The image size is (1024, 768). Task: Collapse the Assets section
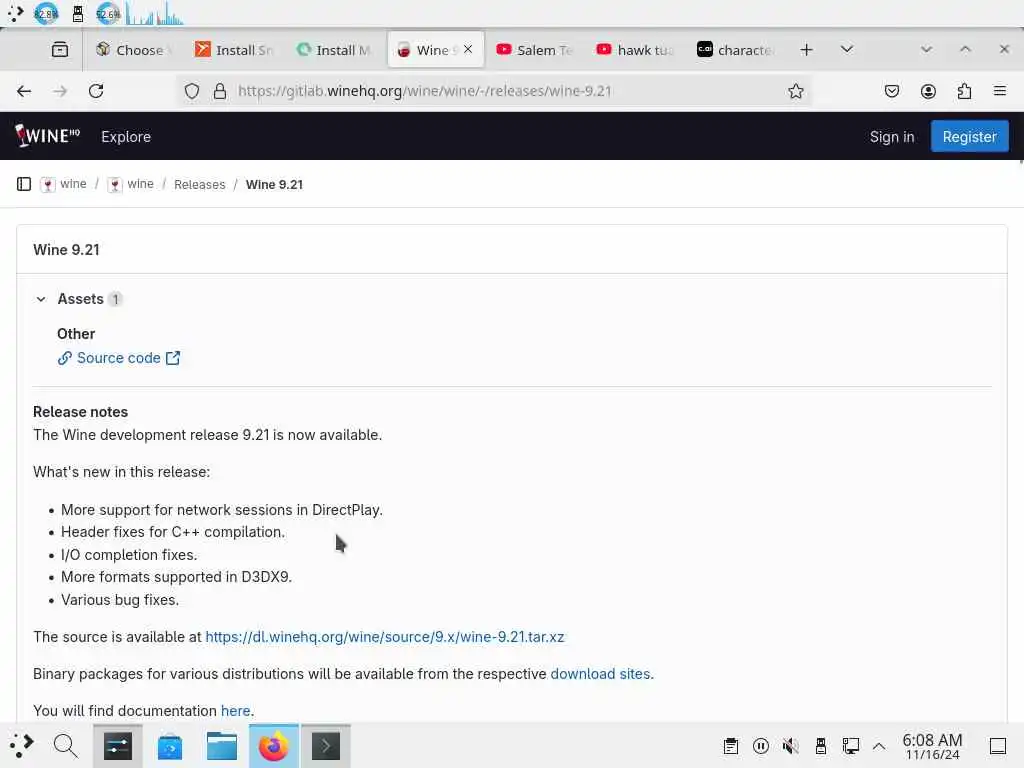click(41, 299)
